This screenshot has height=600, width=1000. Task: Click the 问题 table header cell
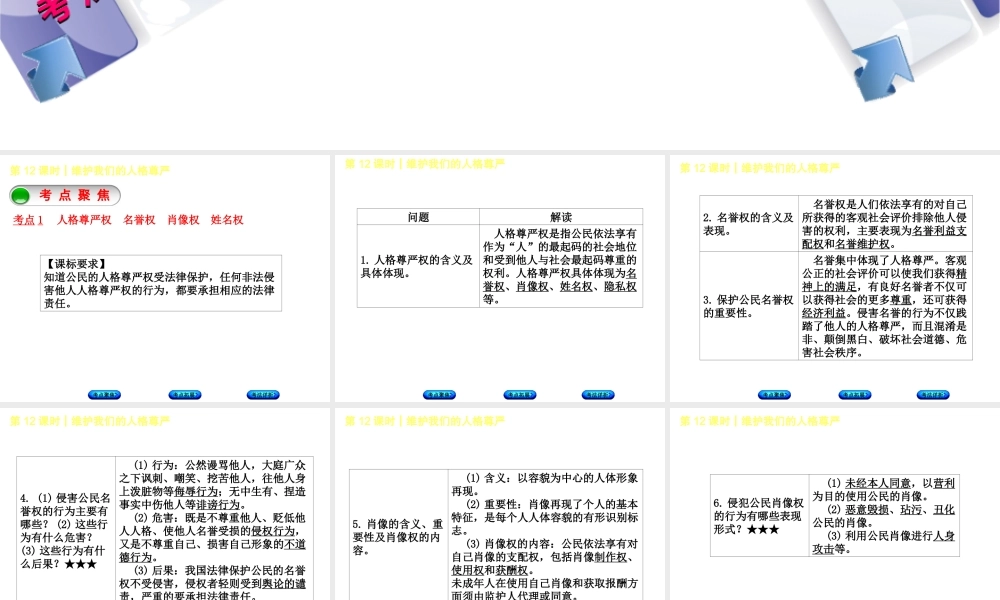pos(418,217)
